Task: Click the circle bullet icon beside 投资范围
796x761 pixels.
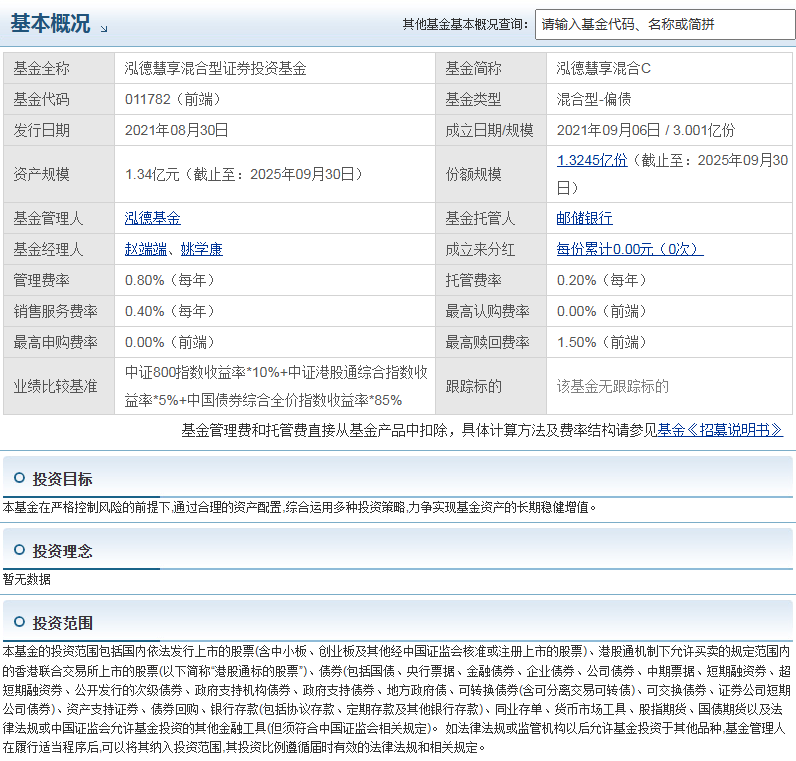Action: point(19,622)
